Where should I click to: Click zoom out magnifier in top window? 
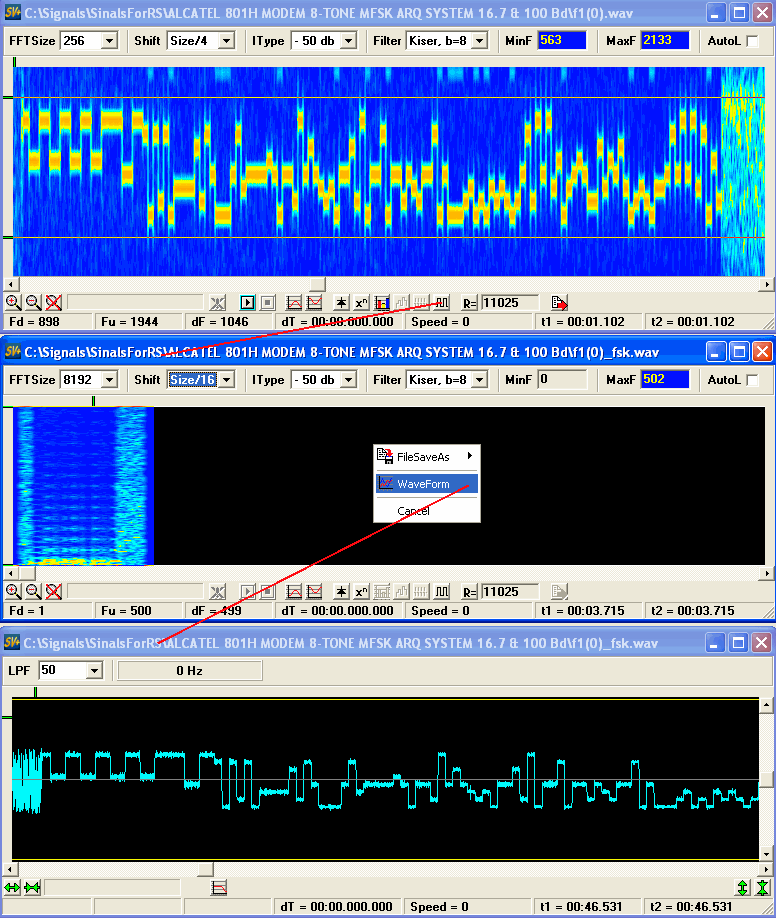(x=33, y=302)
